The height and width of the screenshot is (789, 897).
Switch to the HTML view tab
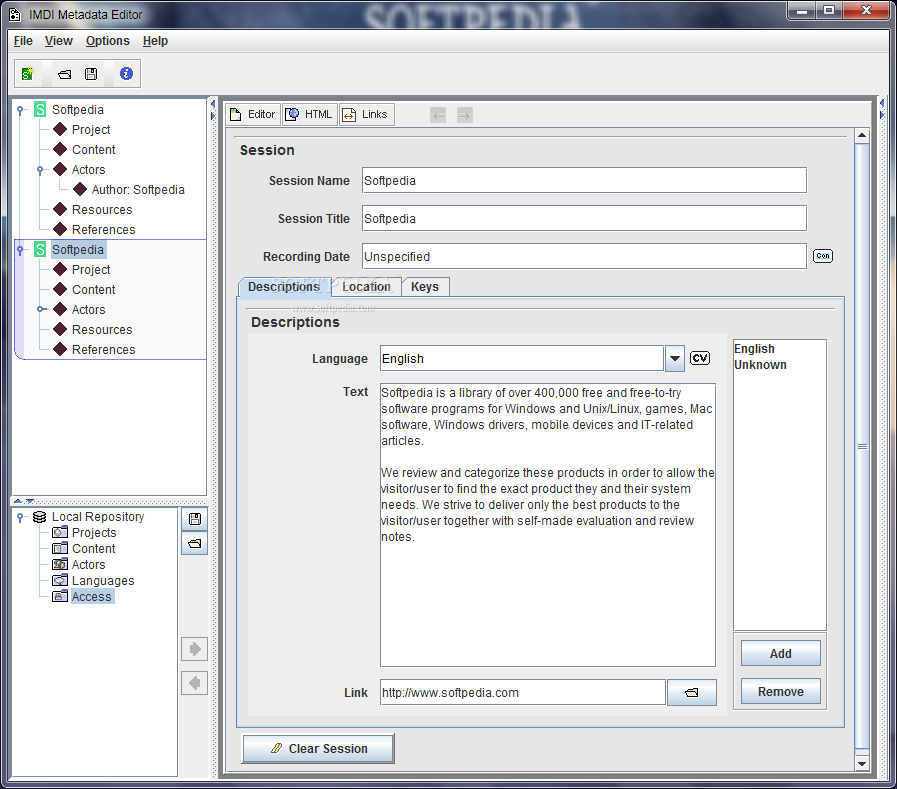coord(309,114)
